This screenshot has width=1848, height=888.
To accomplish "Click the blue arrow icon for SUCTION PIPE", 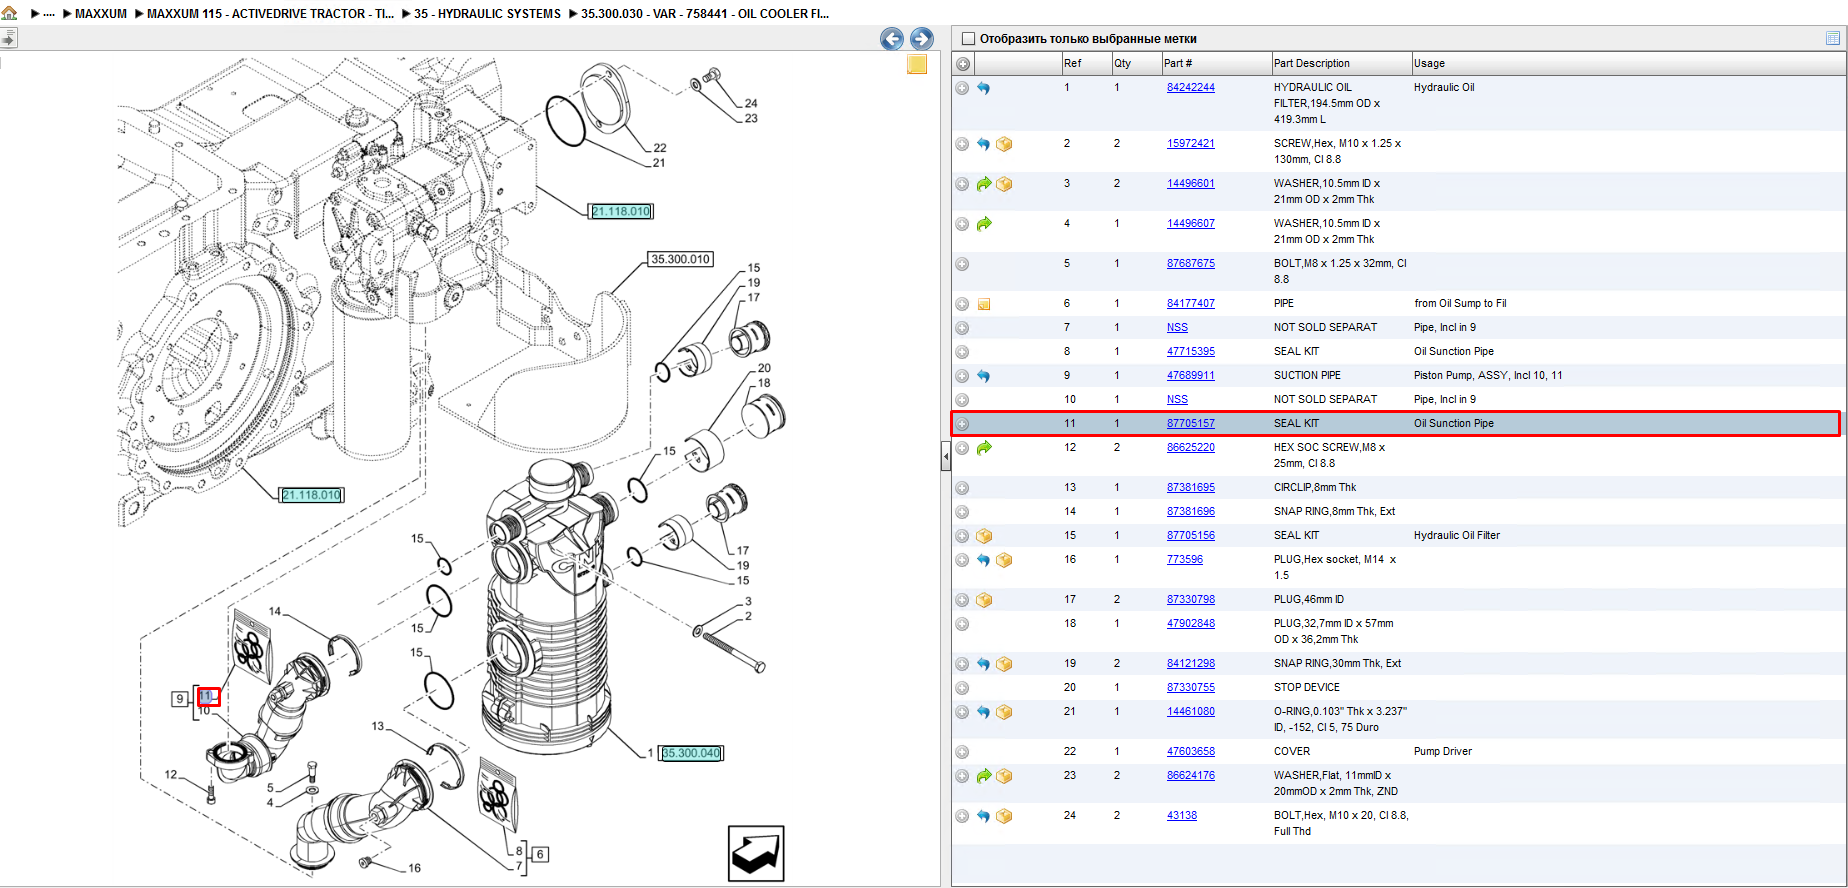I will (x=984, y=376).
